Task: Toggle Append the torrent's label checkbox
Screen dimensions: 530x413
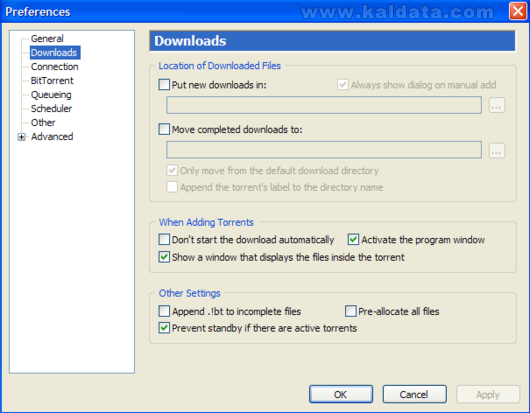Action: (172, 187)
